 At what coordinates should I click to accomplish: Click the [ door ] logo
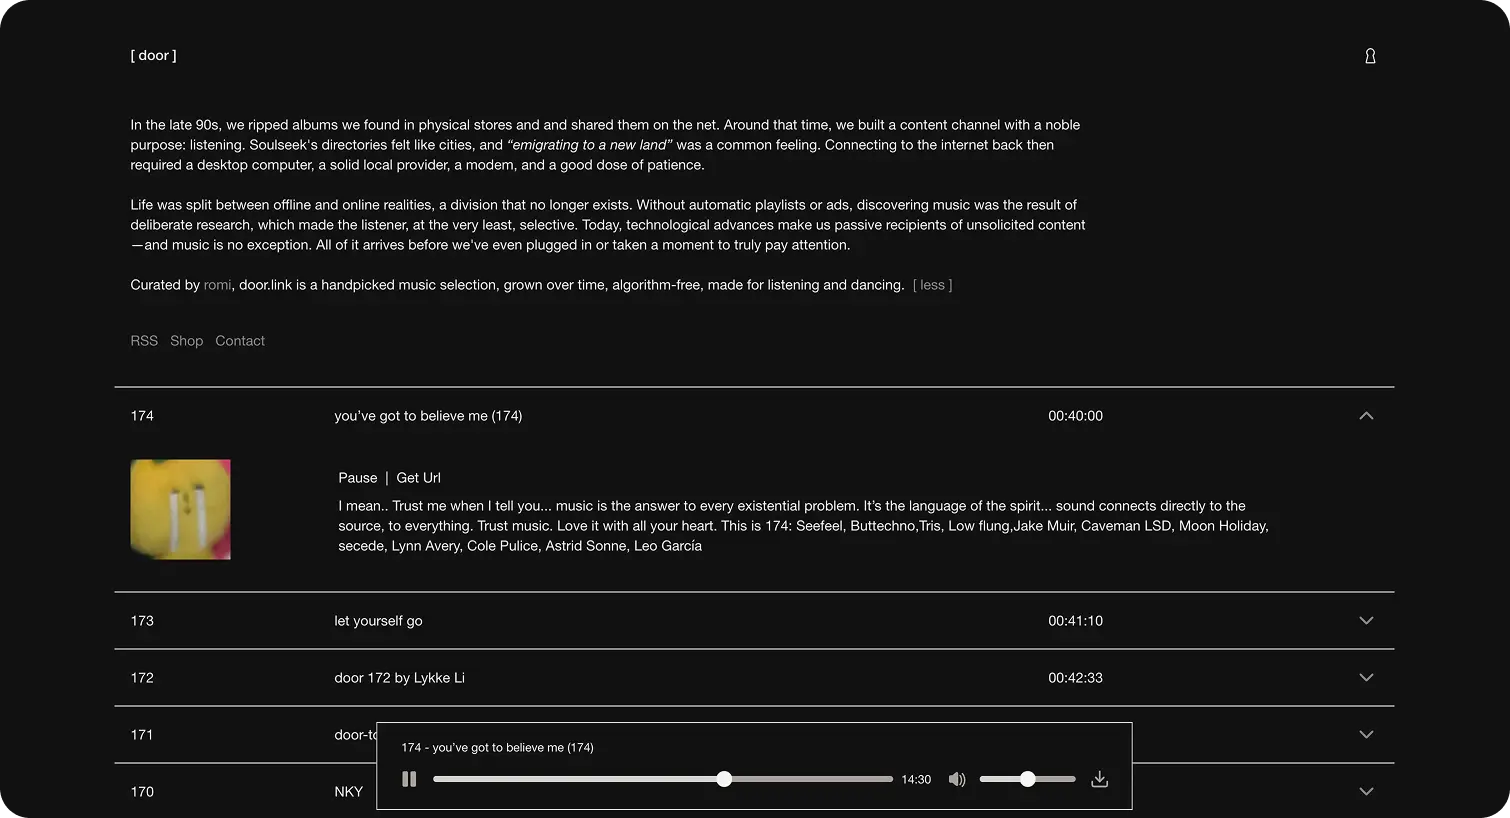pos(153,56)
